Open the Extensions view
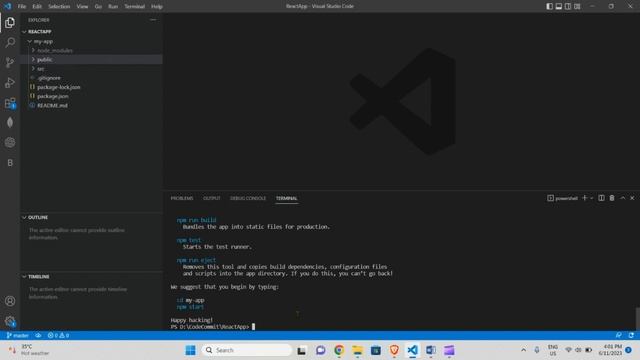The height and width of the screenshot is (360, 640). [x=10, y=102]
